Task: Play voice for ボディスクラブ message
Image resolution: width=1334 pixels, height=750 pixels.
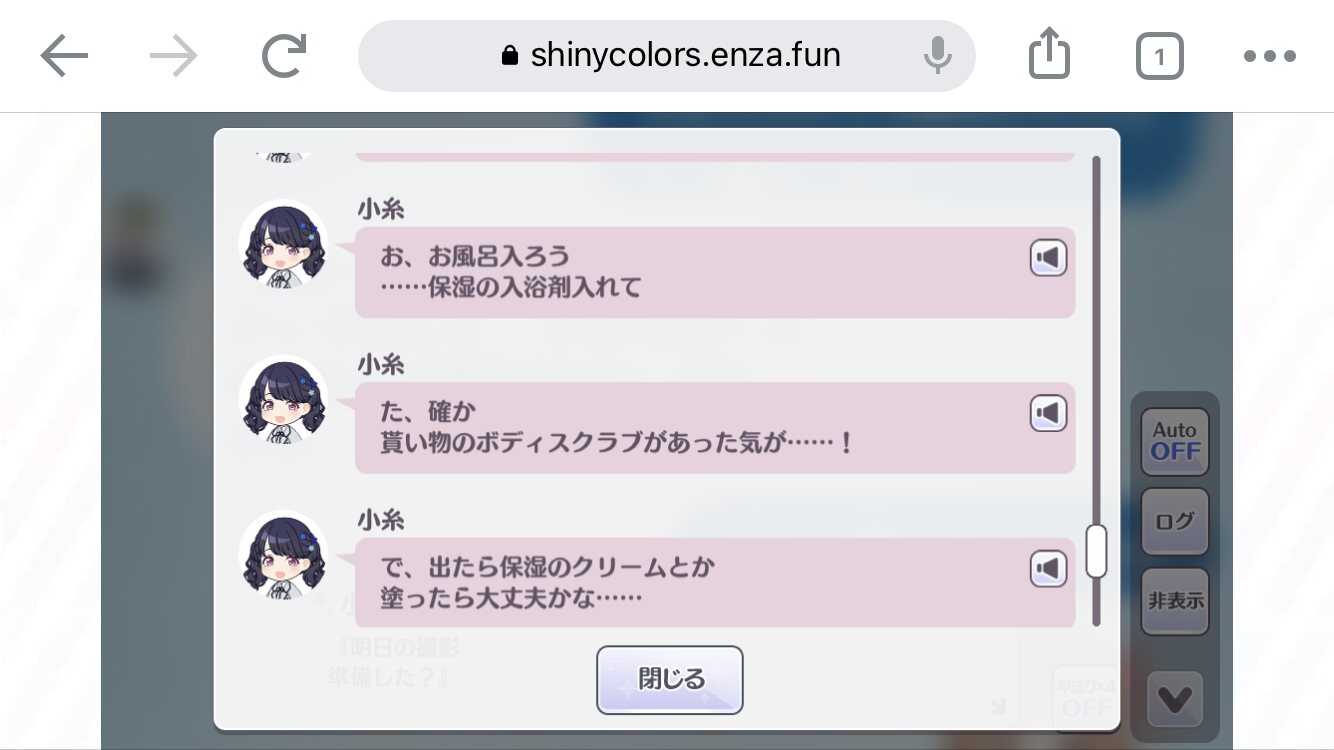Action: [1048, 413]
